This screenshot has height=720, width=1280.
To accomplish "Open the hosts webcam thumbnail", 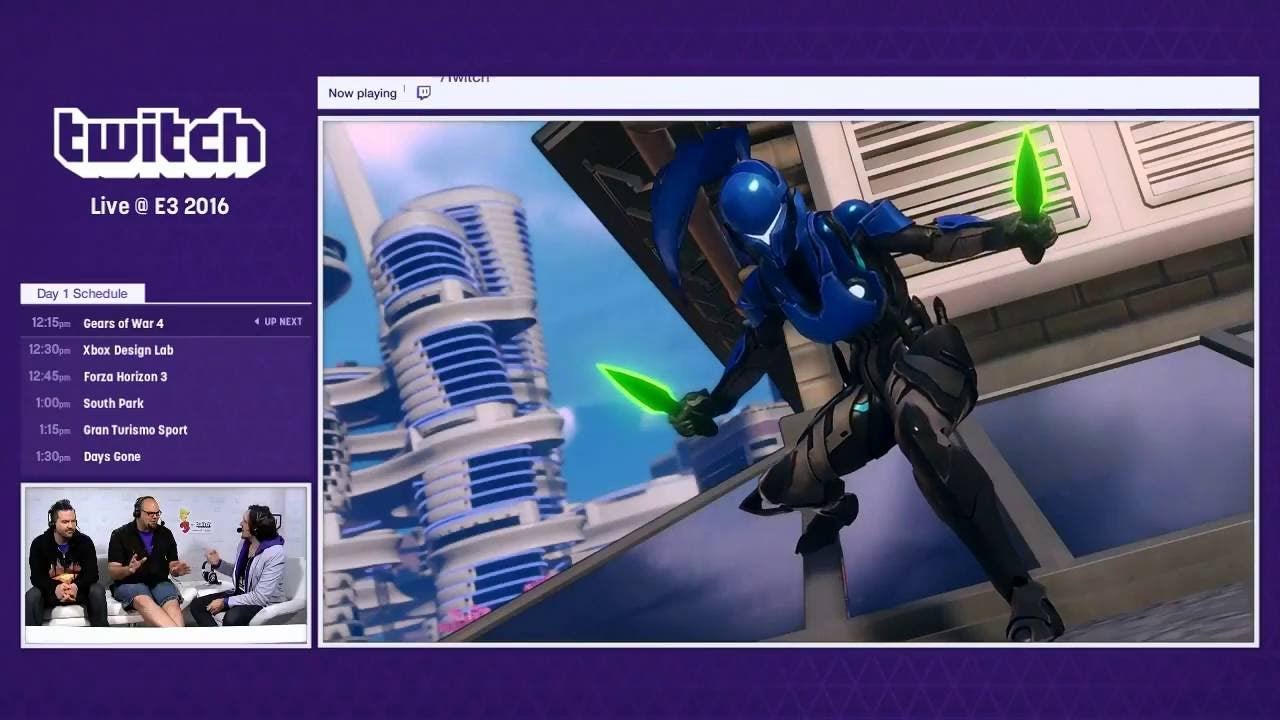I will click(x=166, y=556).
